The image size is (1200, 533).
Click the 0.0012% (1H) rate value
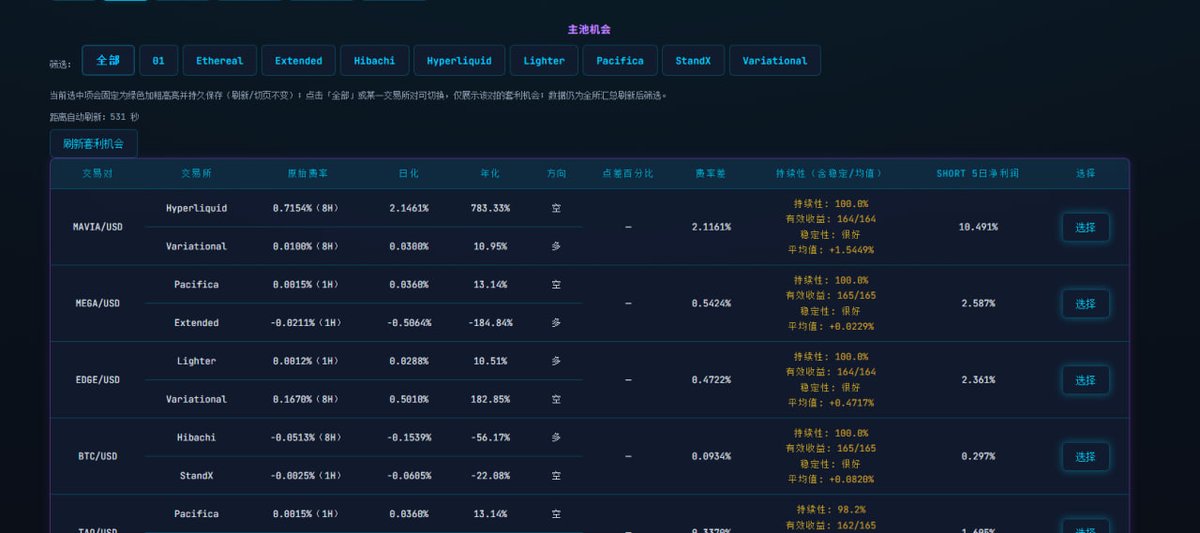tap(307, 361)
